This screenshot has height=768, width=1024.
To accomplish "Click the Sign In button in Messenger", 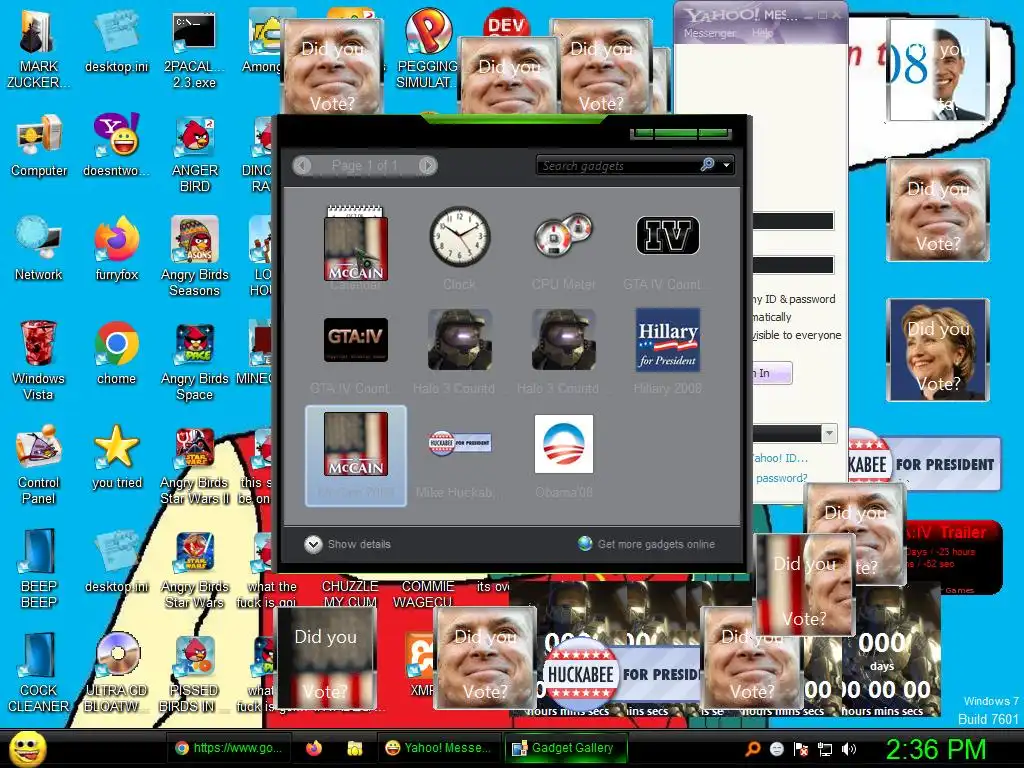I will (x=772, y=373).
